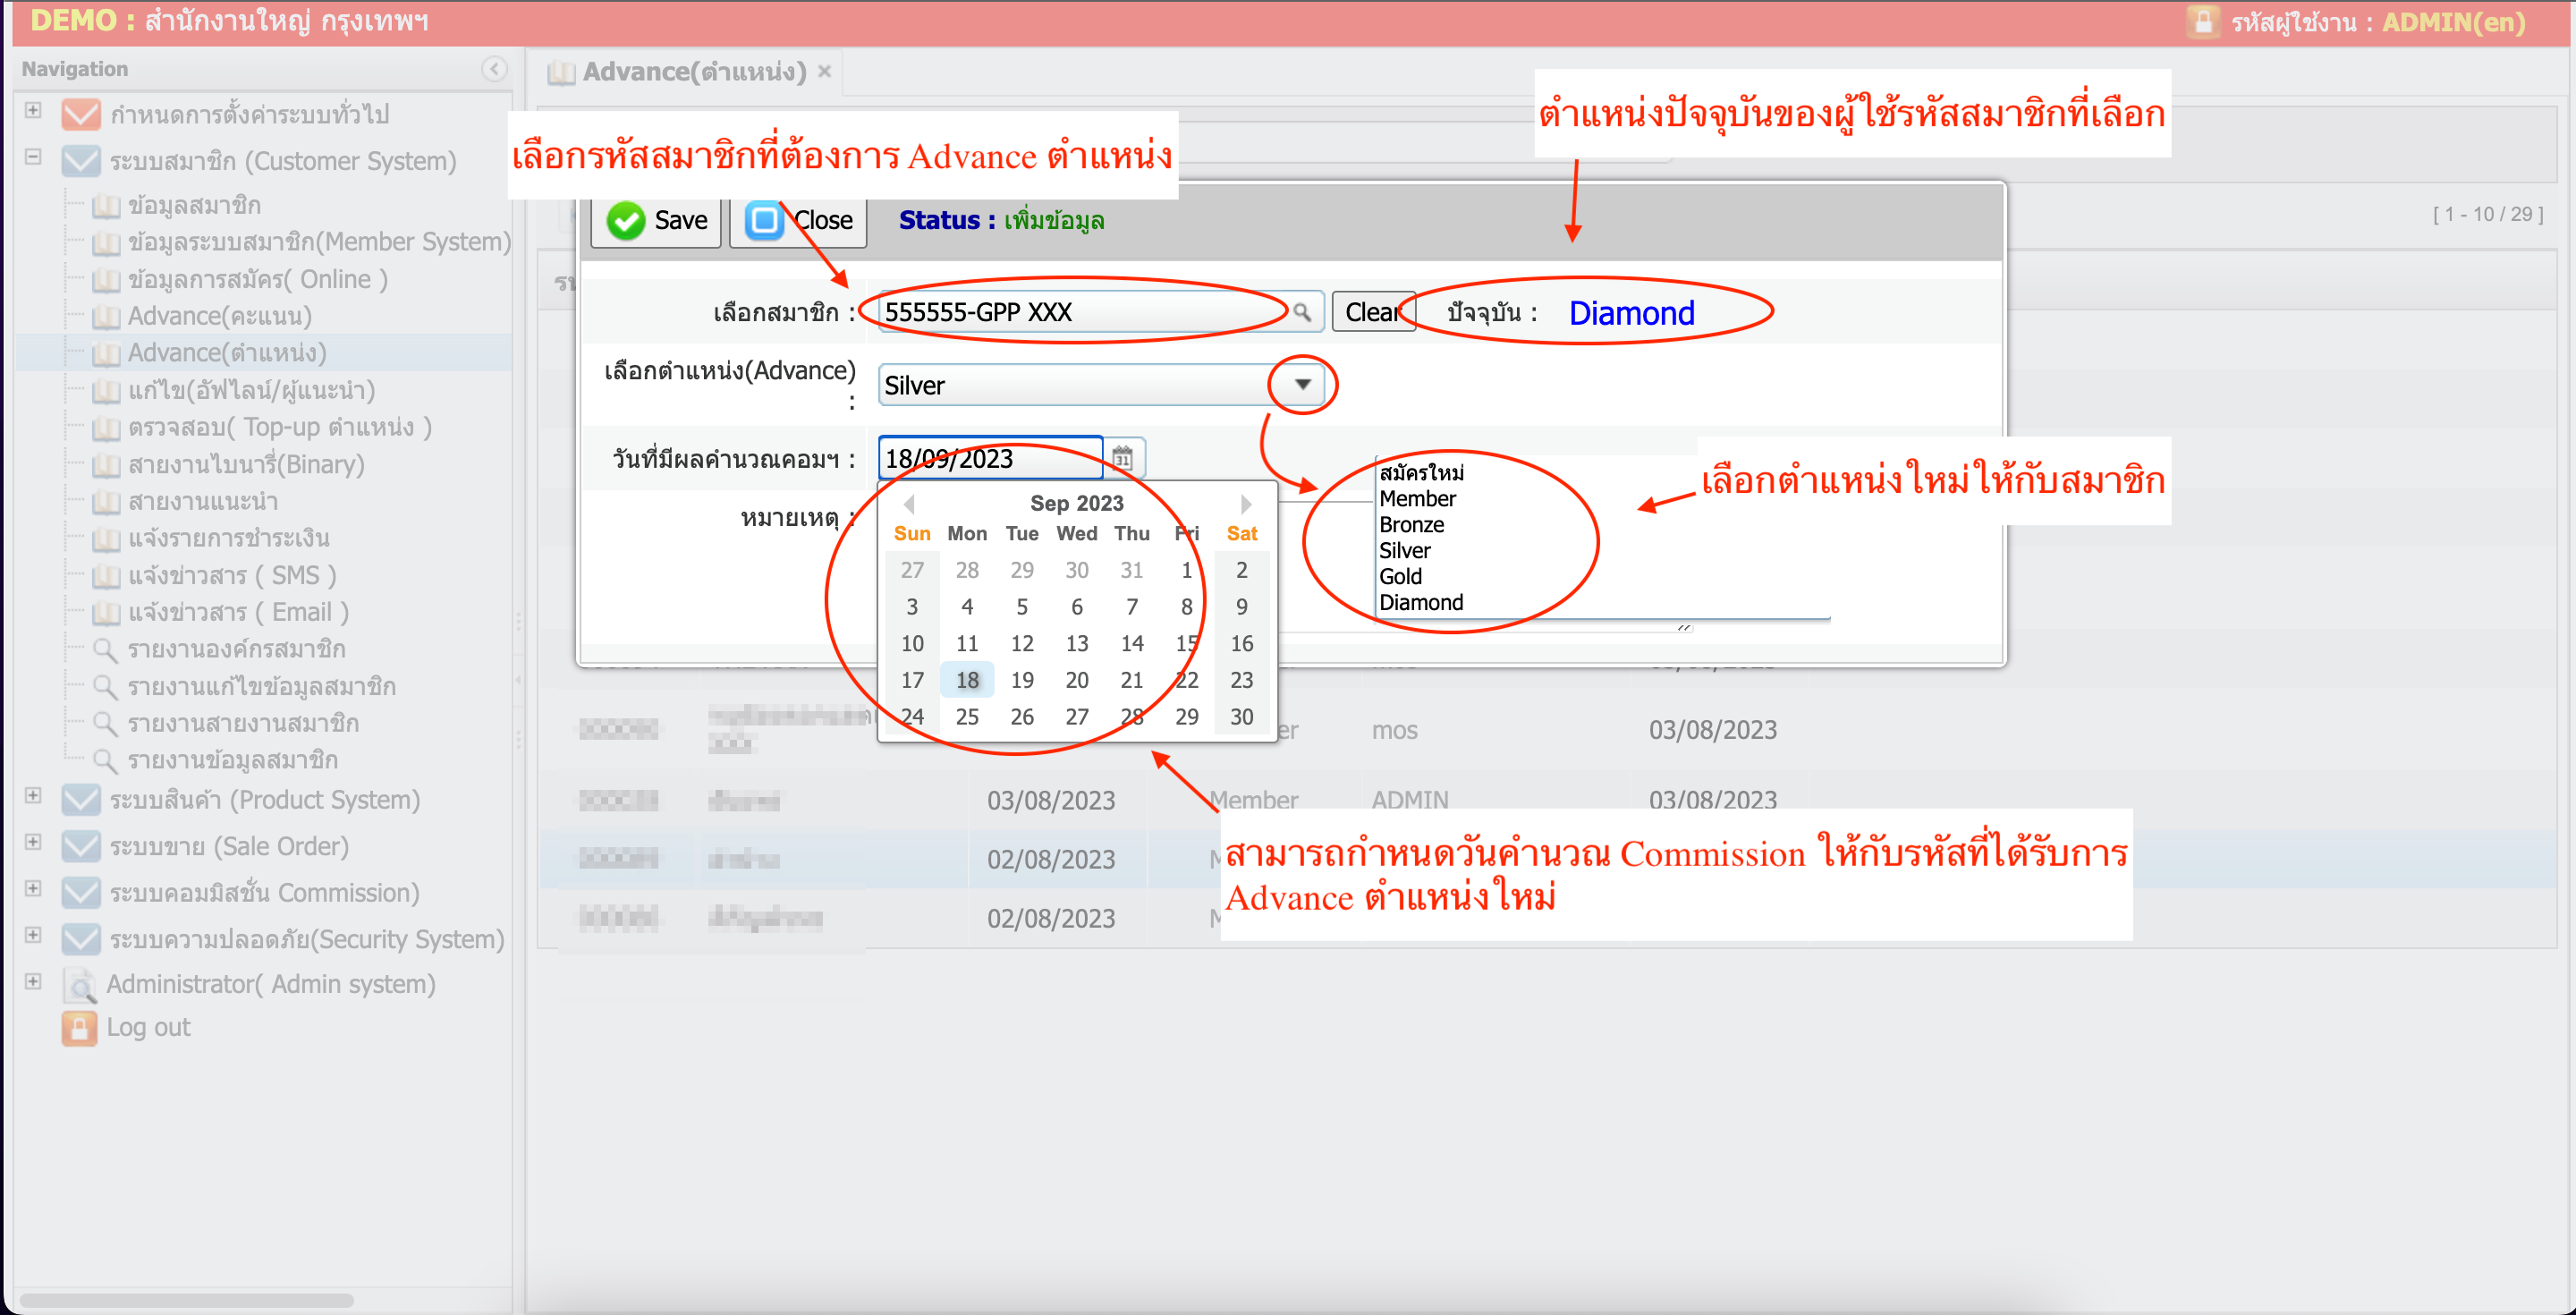Click the magnifier search icon in member field
The height and width of the screenshot is (1315, 2576).
(1301, 312)
